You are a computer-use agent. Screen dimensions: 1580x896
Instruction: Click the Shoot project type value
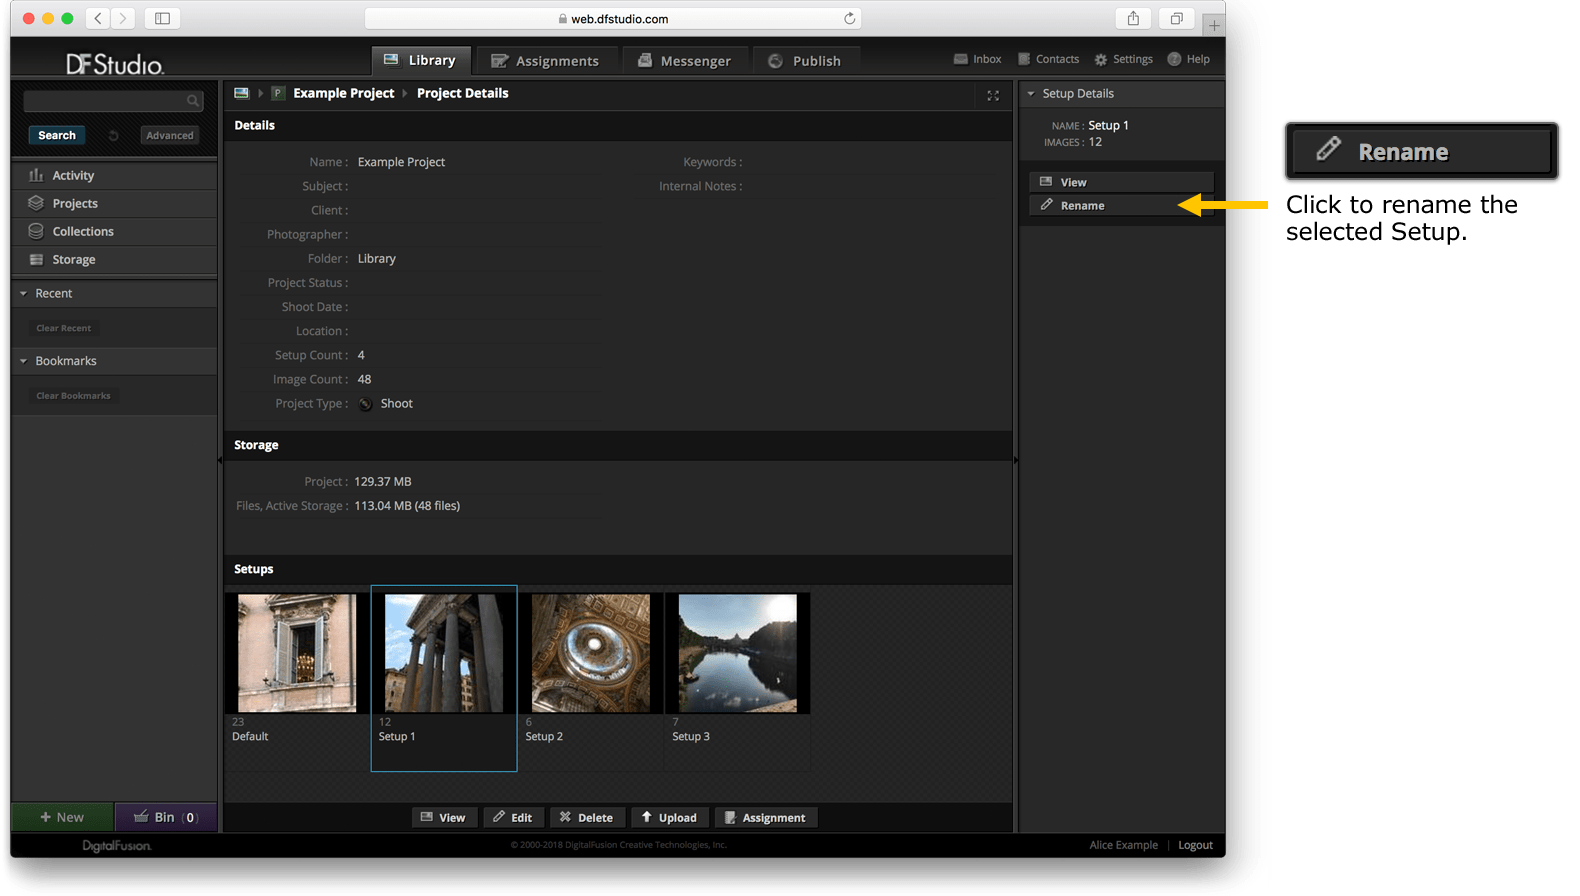coord(396,404)
